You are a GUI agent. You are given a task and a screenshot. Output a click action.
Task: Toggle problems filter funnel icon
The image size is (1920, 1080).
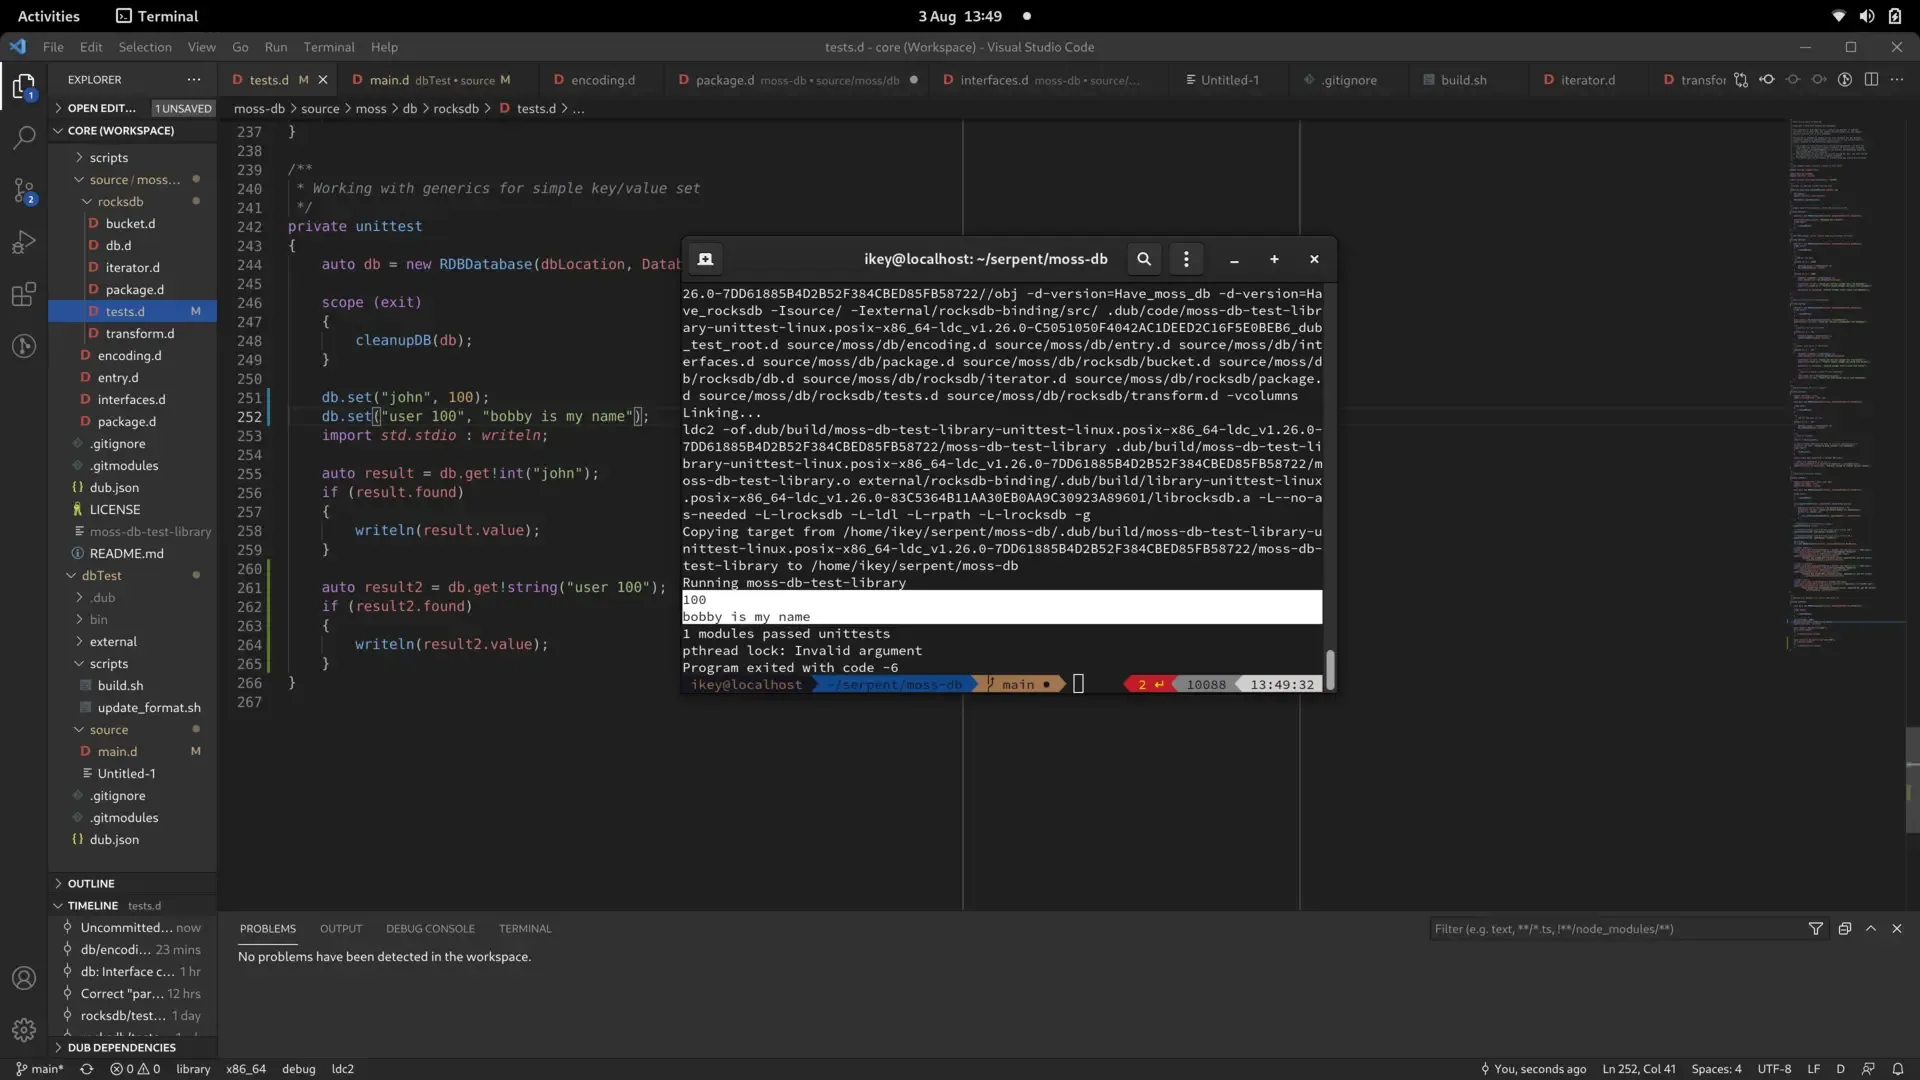(1816, 929)
